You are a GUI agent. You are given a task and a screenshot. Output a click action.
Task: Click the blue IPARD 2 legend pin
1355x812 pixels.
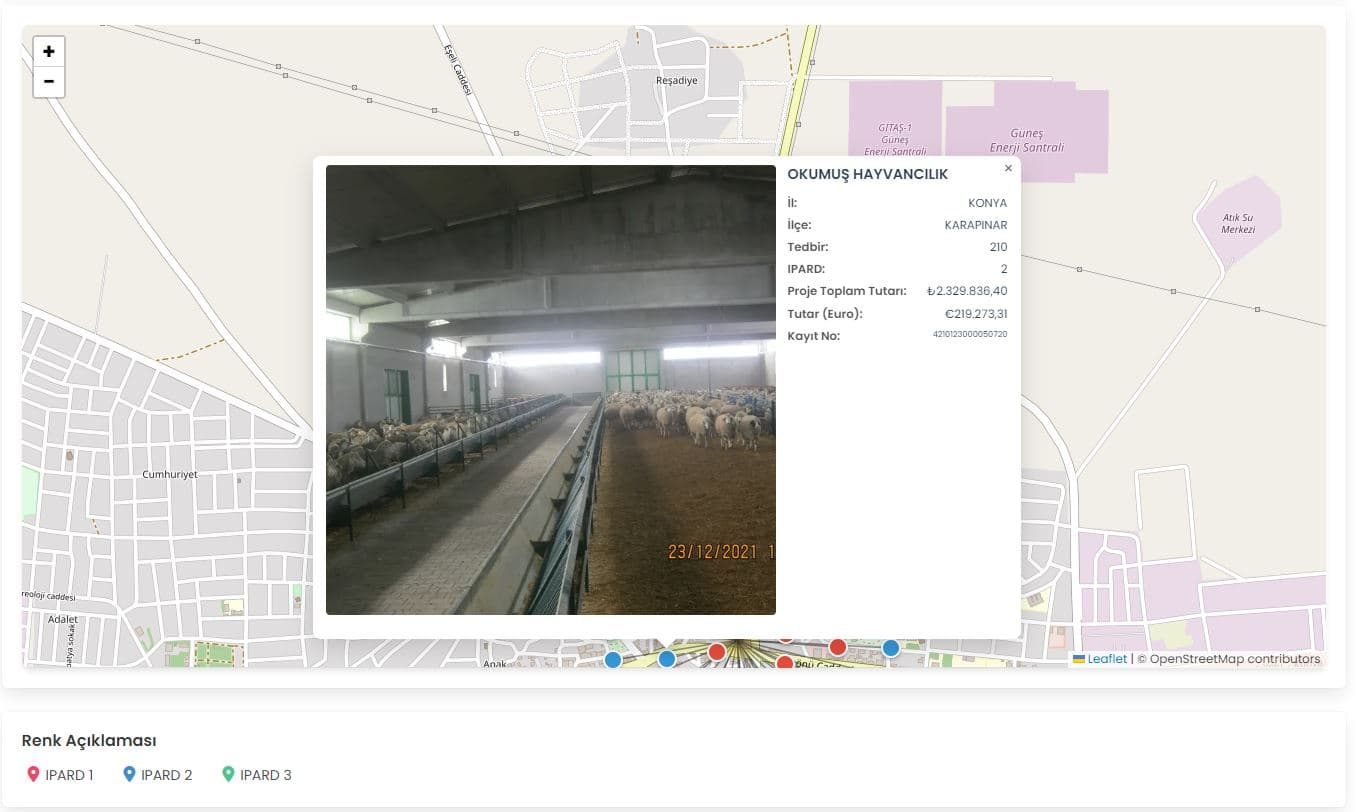click(128, 775)
